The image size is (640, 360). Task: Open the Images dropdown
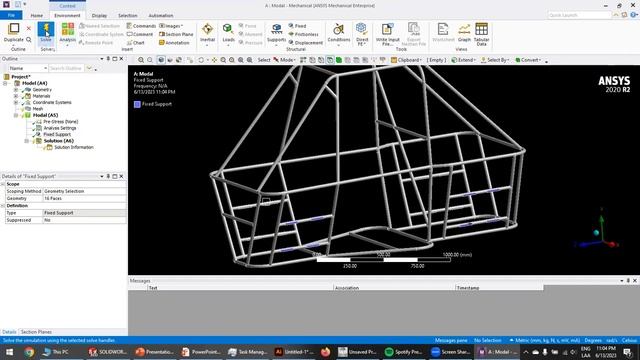(171, 26)
